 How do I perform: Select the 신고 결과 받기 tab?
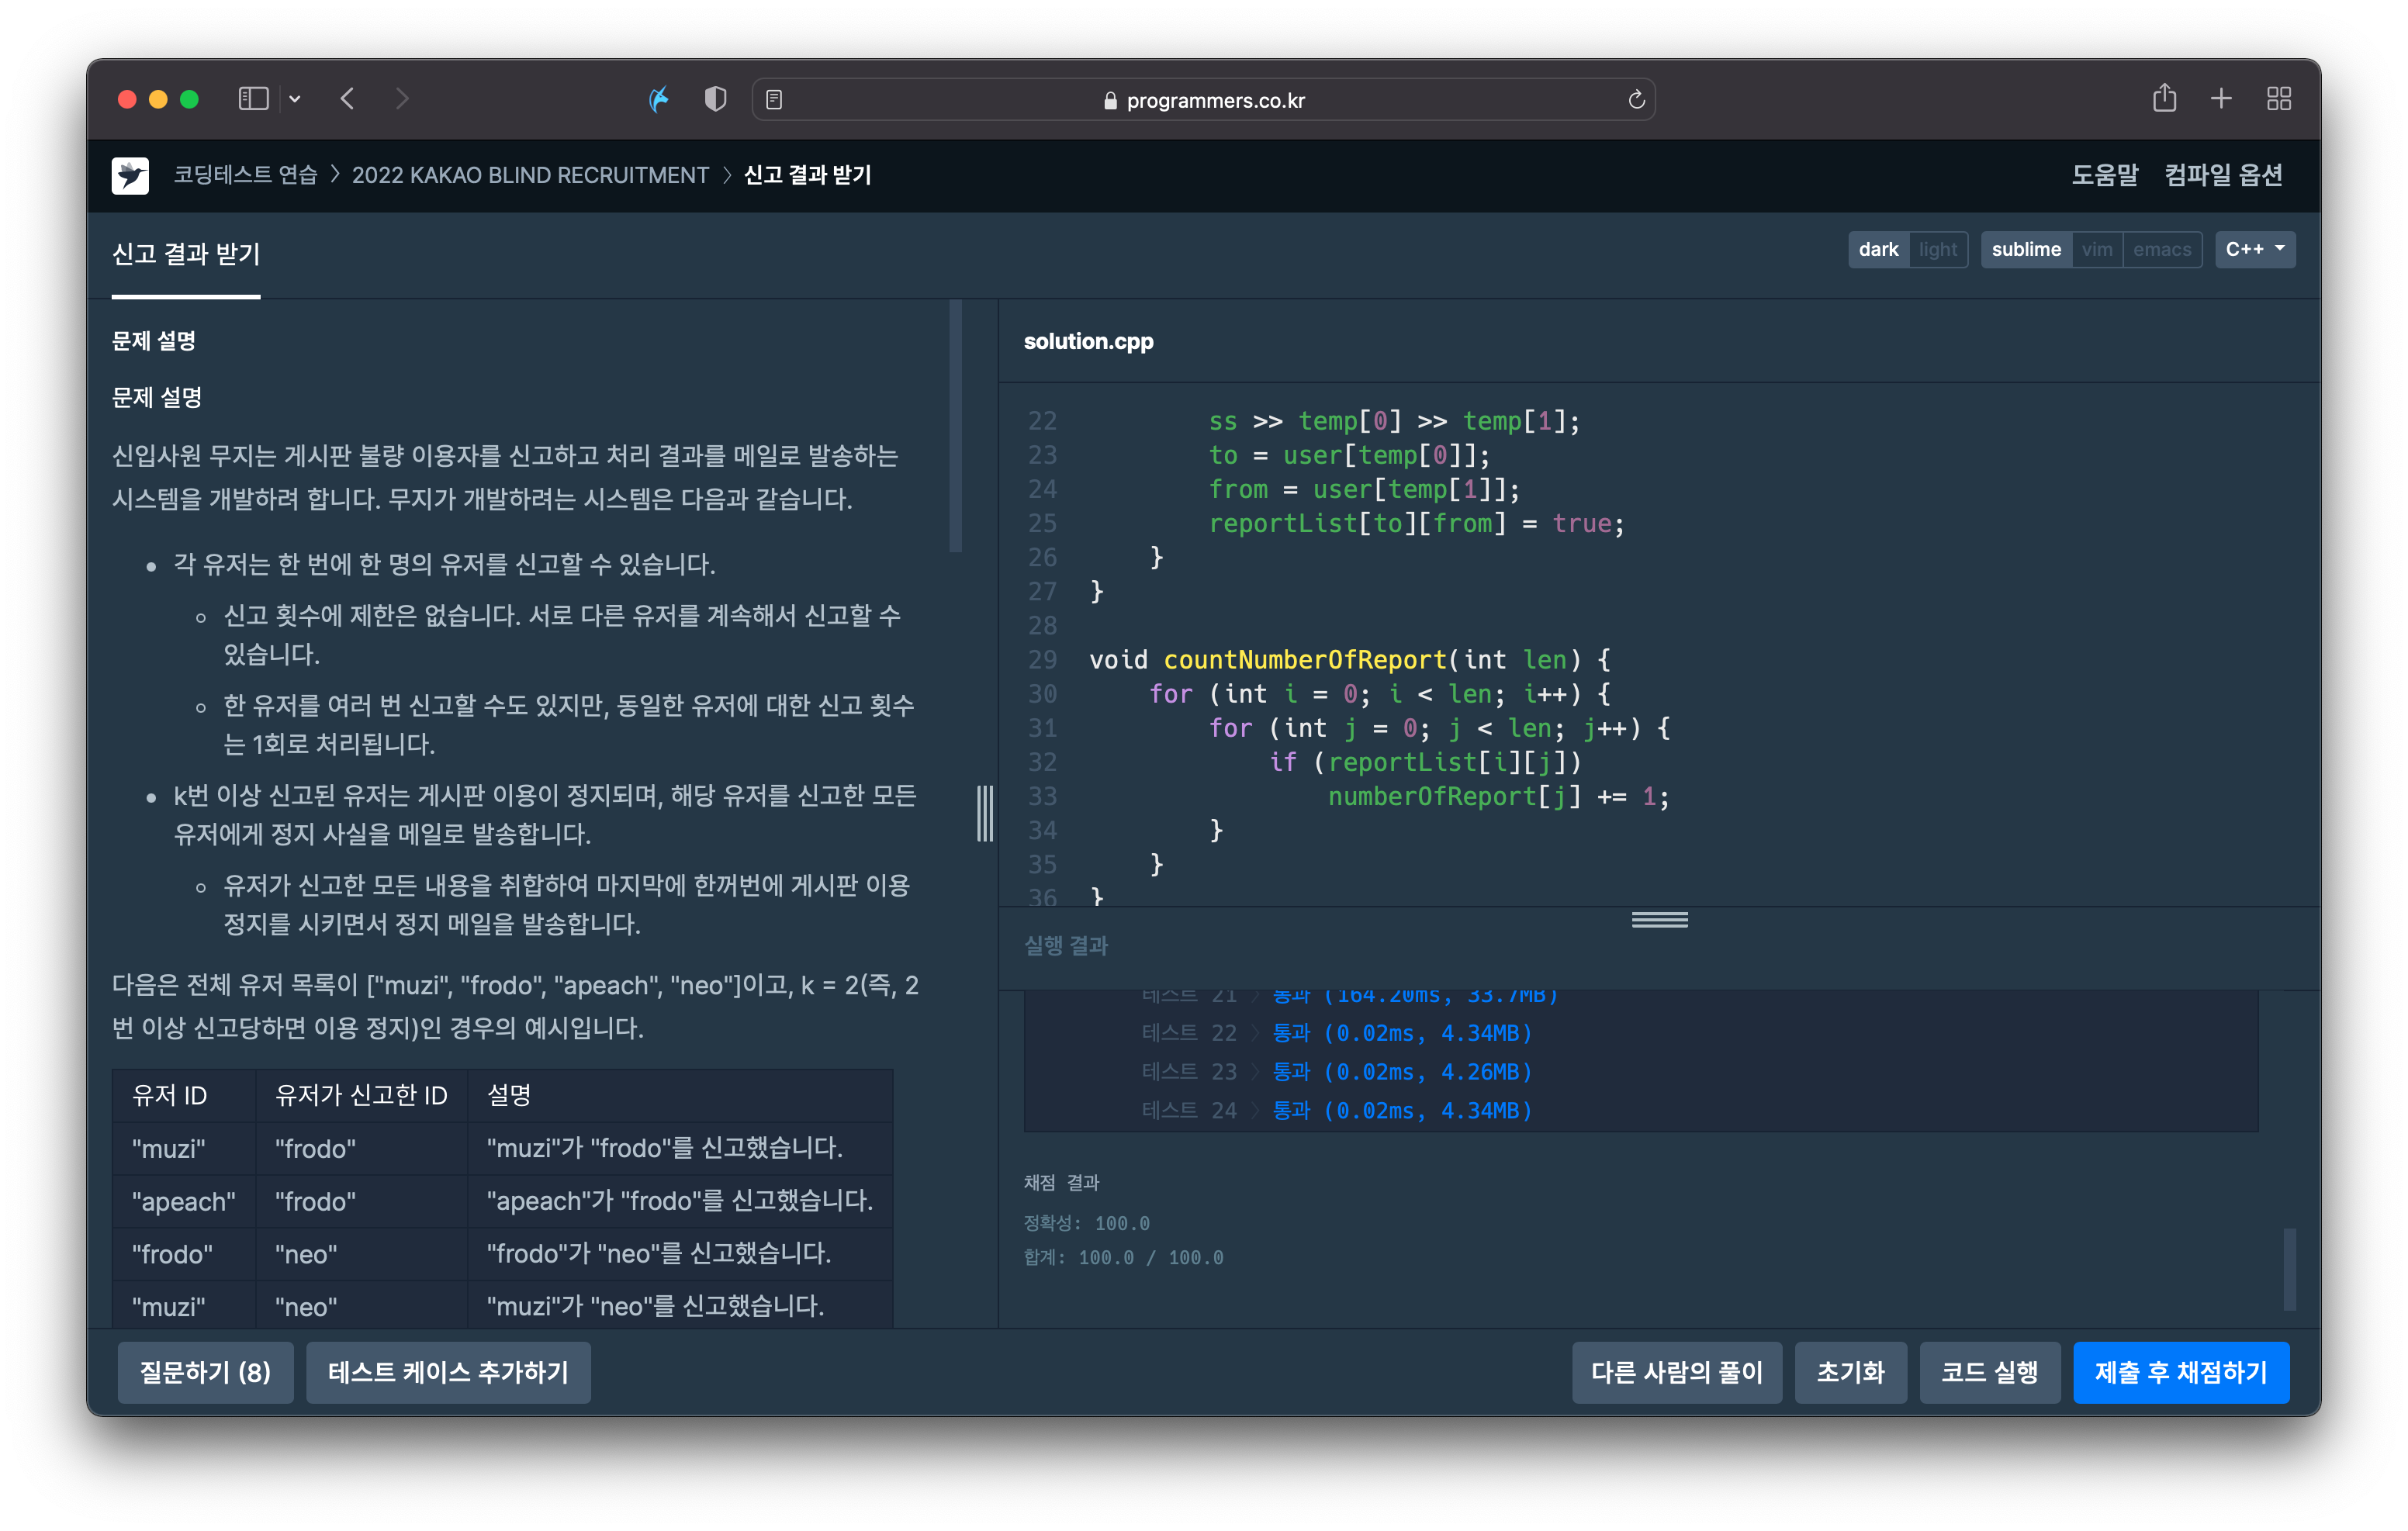[x=186, y=255]
